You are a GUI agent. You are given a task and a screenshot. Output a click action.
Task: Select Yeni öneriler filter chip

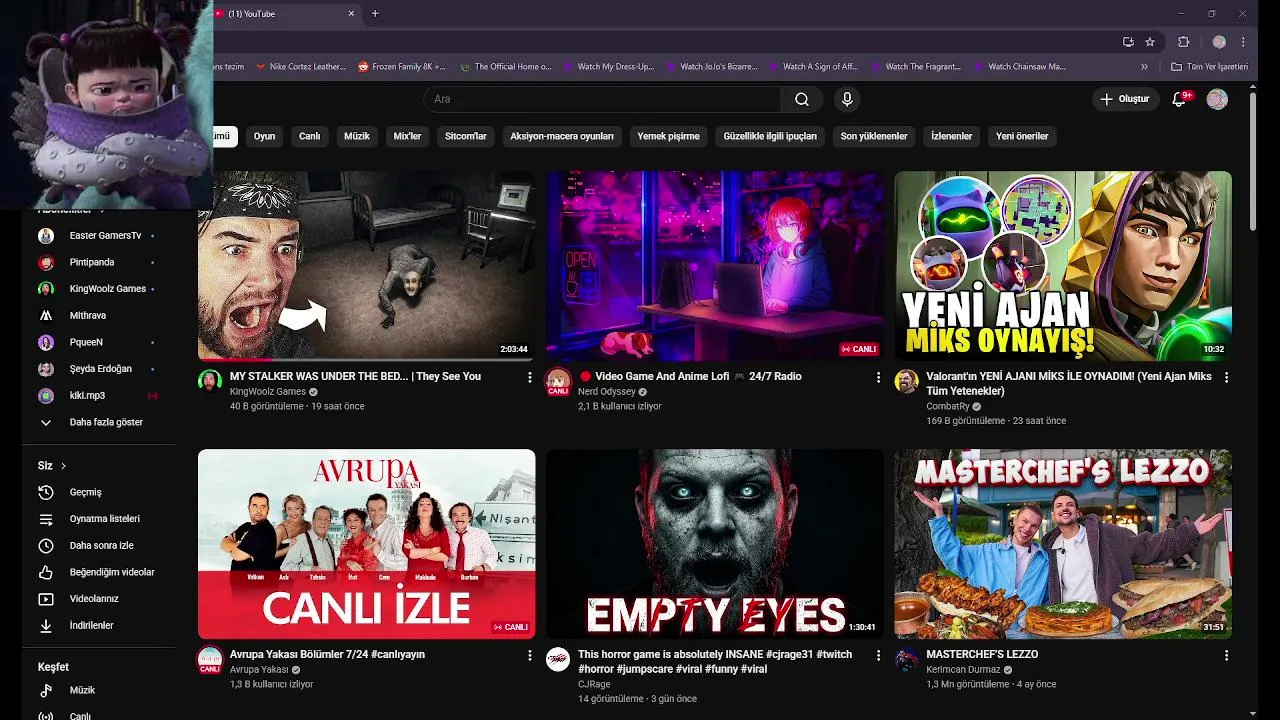(1022, 136)
